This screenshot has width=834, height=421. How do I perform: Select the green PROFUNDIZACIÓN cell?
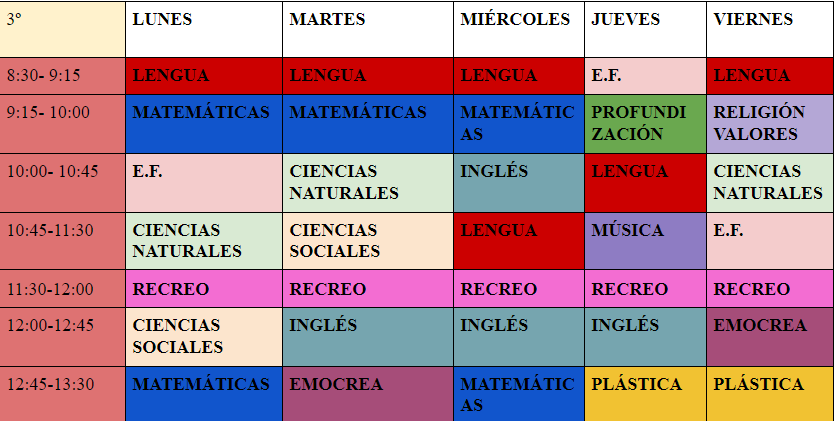(645, 123)
